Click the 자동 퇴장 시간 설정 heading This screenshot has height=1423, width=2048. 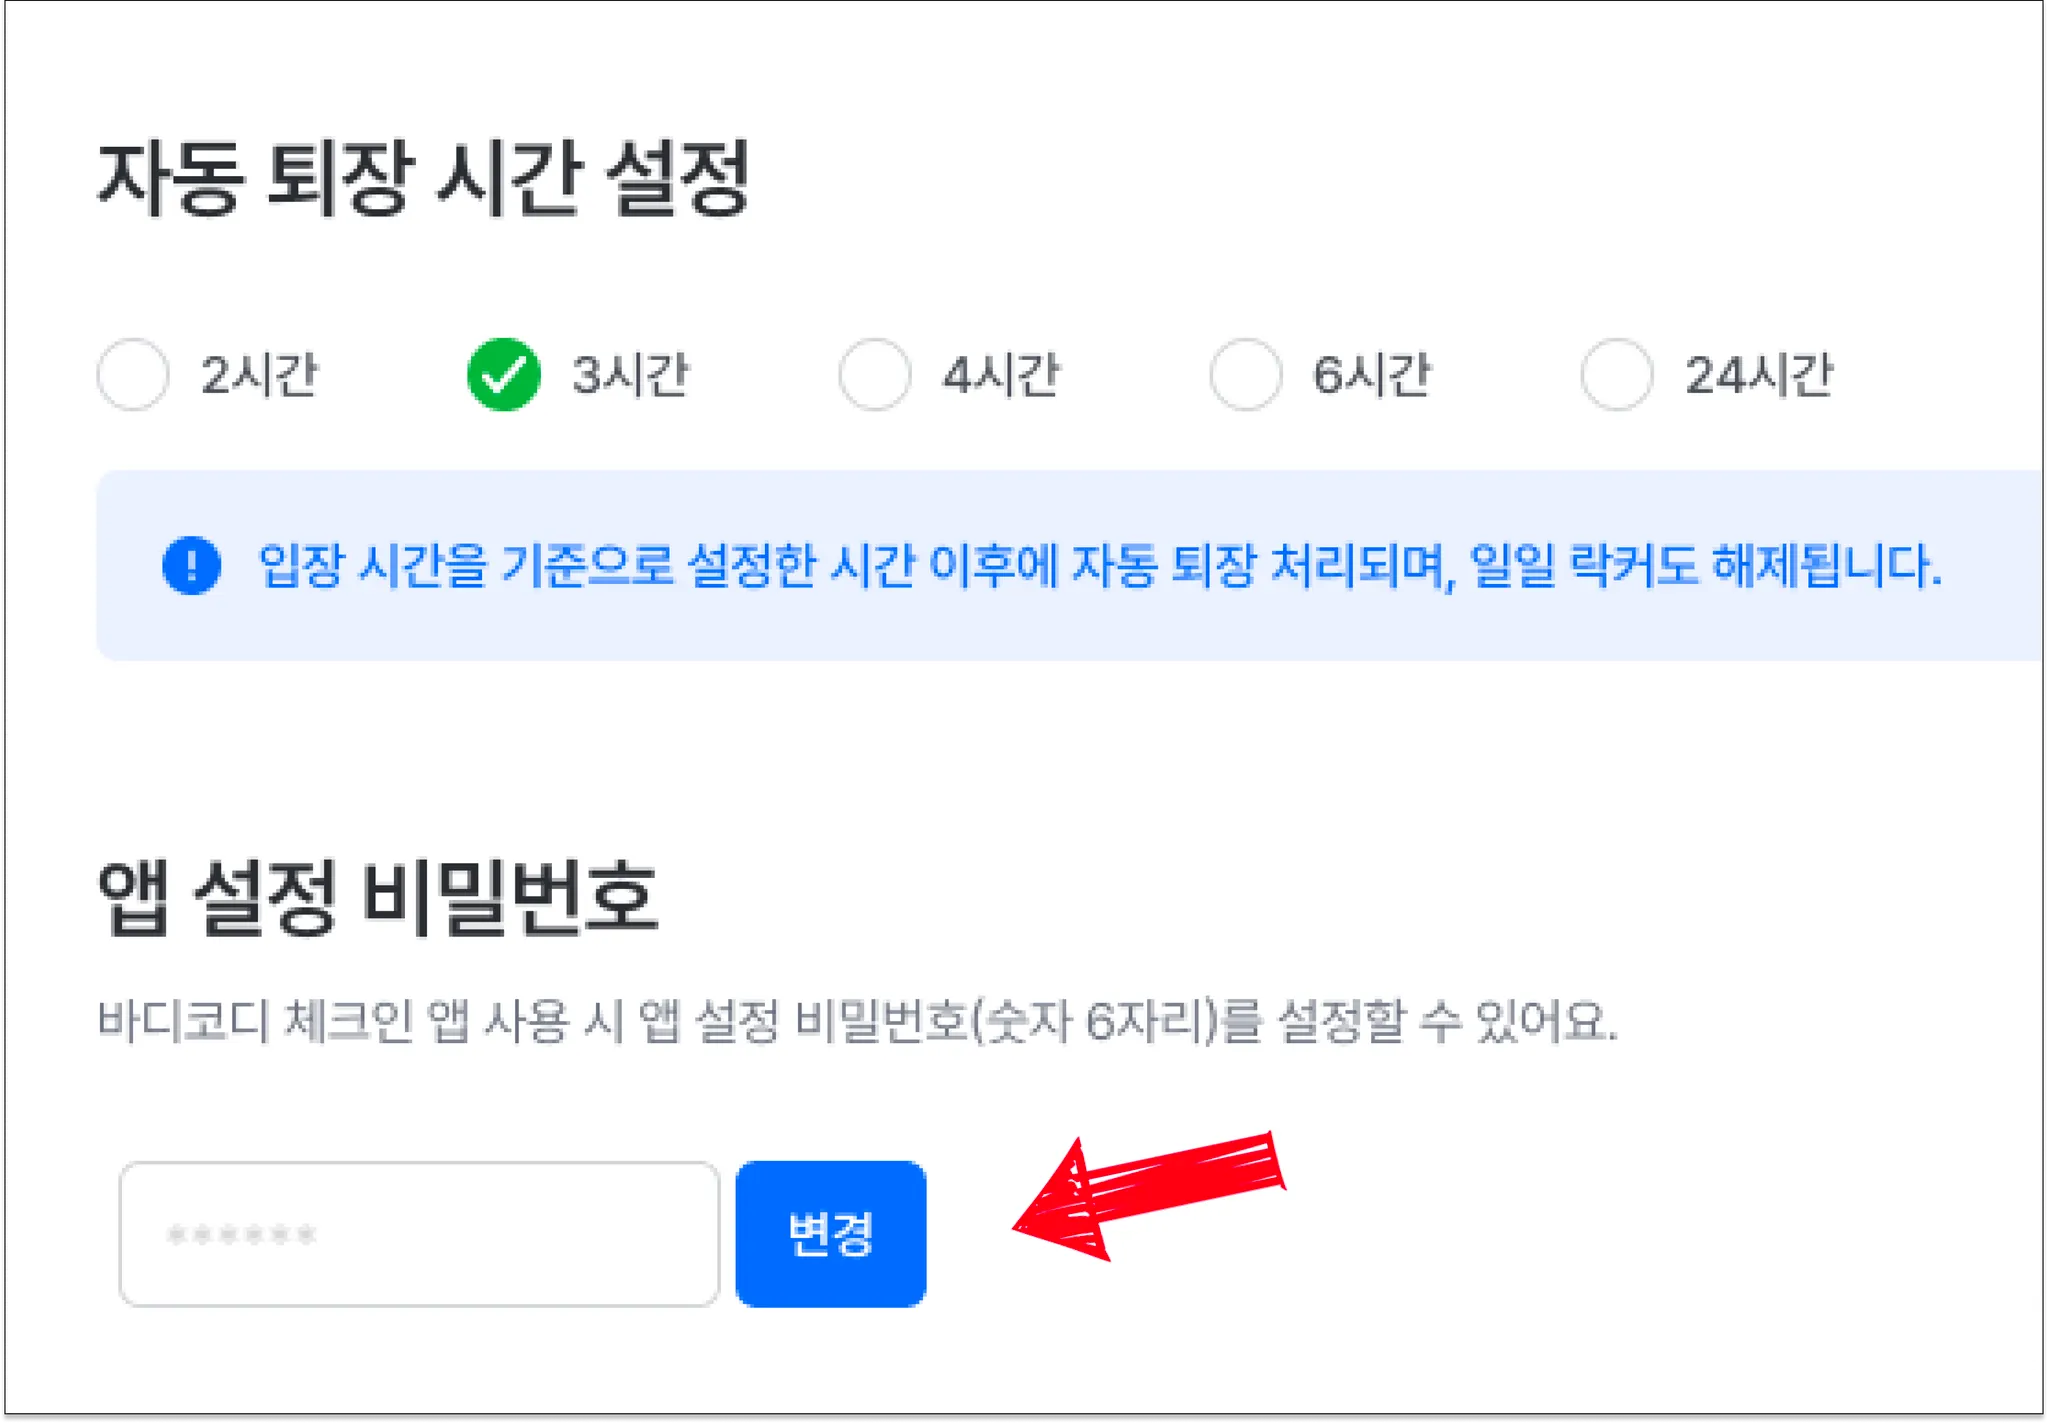423,178
